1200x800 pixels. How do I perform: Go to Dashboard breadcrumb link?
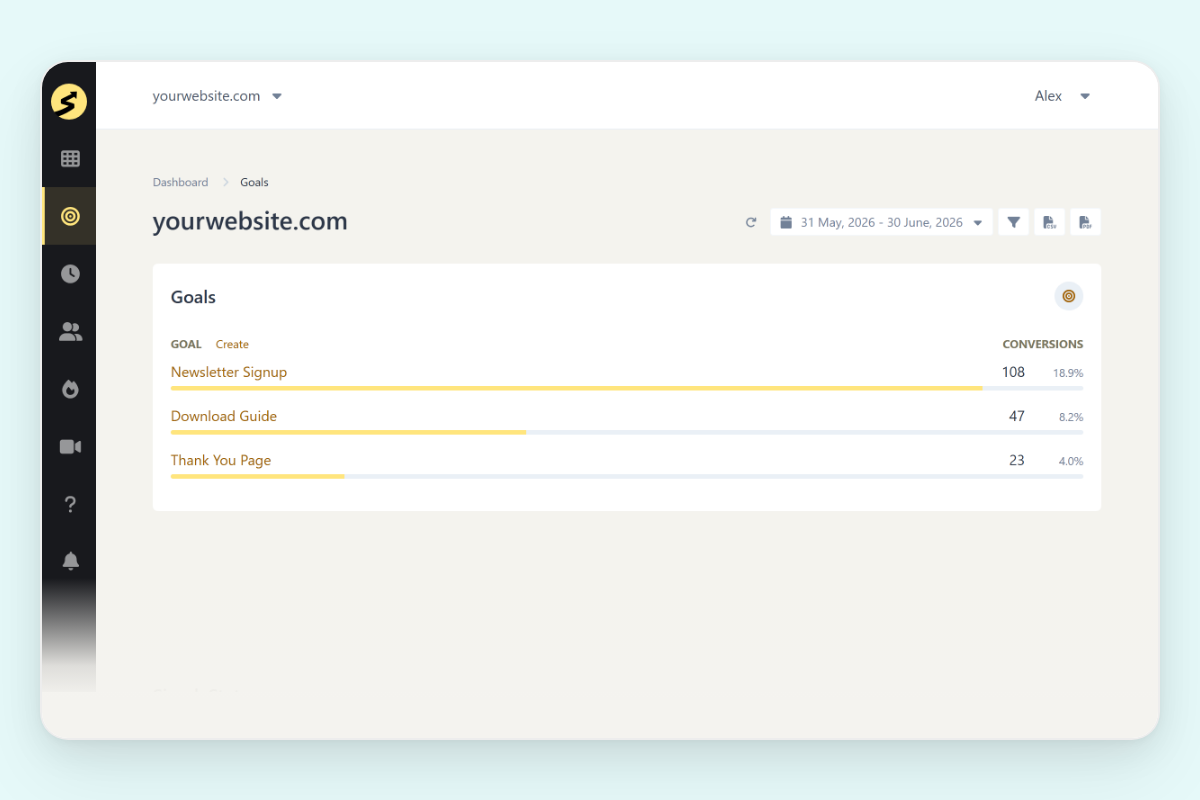[180, 182]
